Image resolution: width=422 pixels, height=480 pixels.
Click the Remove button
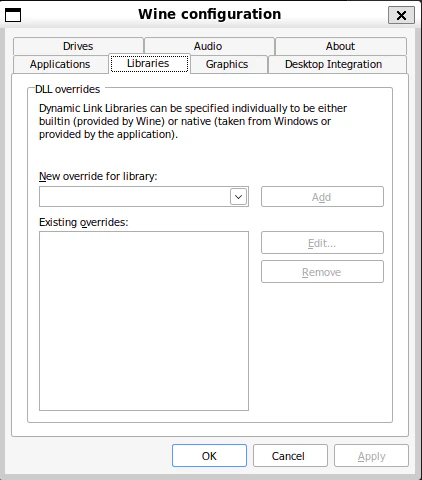click(322, 272)
